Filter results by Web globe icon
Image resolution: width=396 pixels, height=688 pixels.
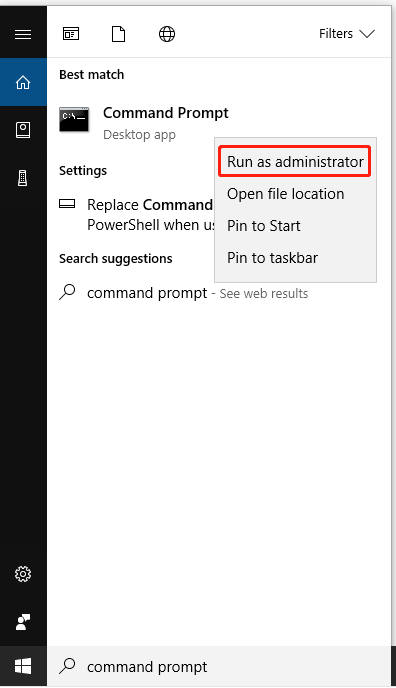coord(167,34)
